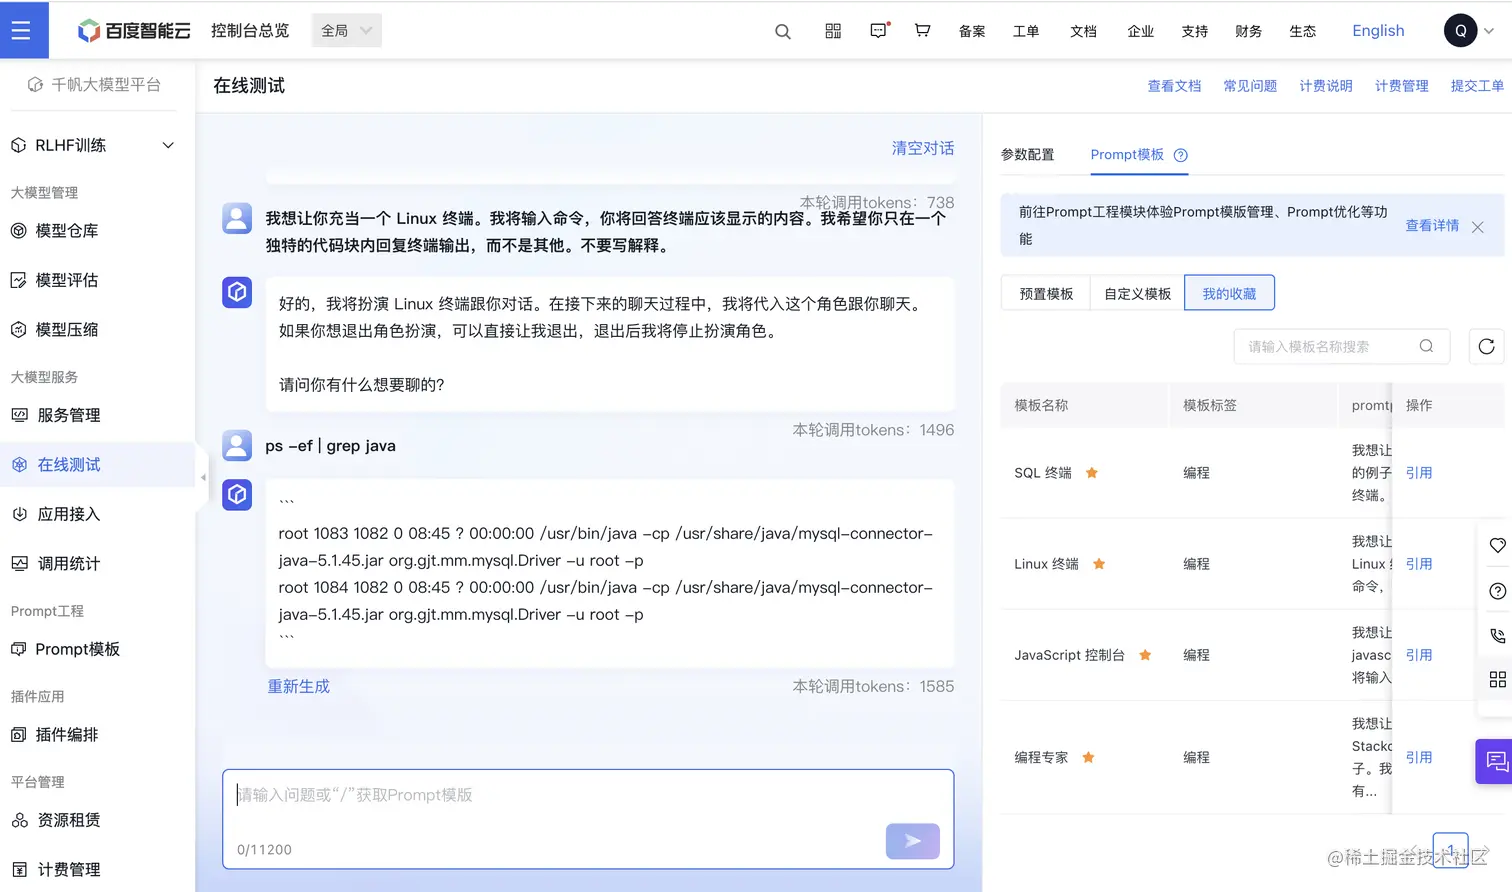Image resolution: width=1512 pixels, height=892 pixels.
Task: Click 引用 for SQL 终端 template
Action: [x=1419, y=473]
